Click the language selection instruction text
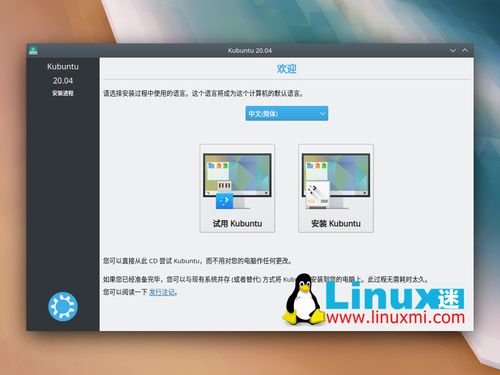 click(x=203, y=94)
